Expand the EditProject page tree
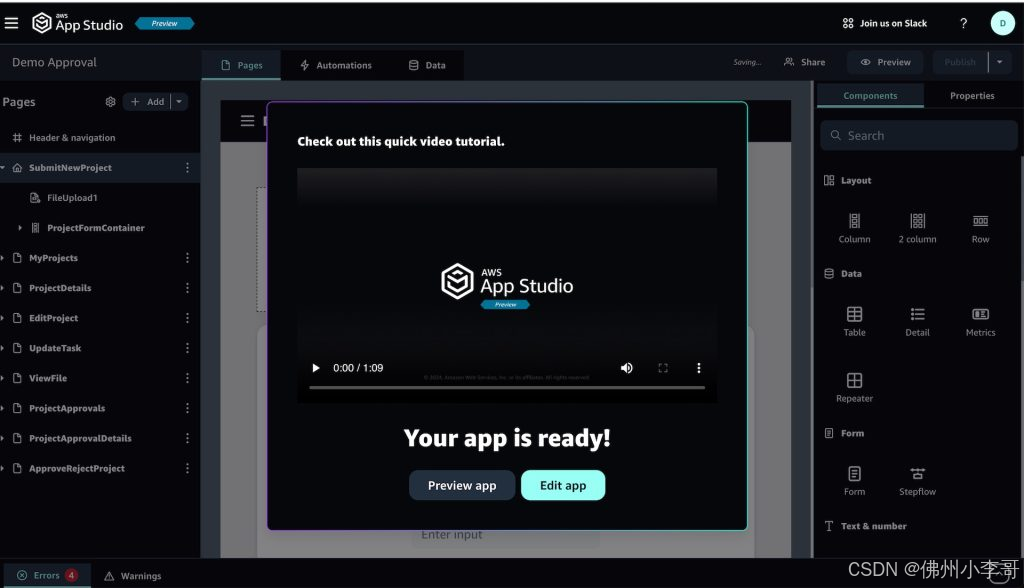 (x=3, y=318)
